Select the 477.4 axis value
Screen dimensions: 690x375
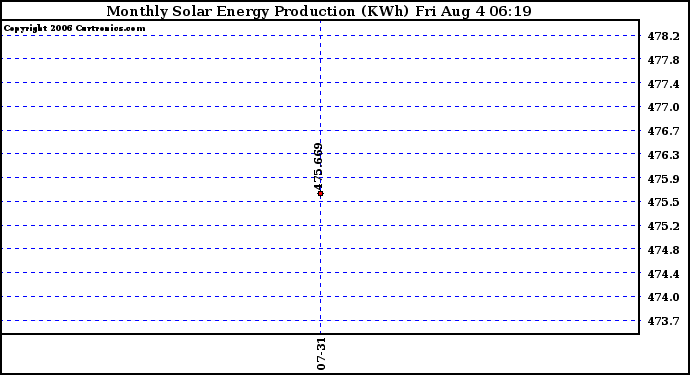pyautogui.click(x=663, y=84)
